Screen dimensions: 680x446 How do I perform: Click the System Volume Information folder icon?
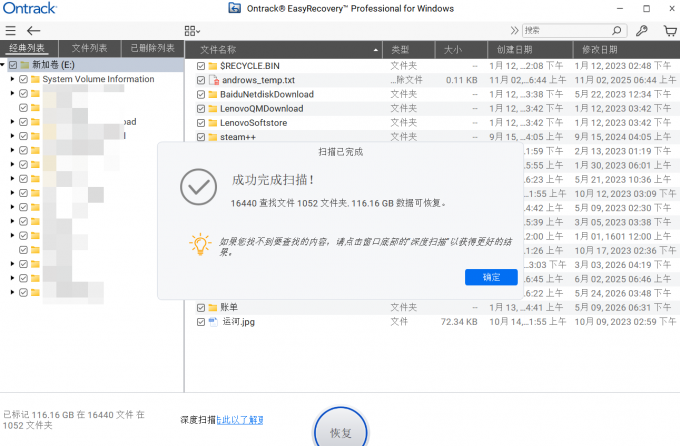[x=35, y=79]
